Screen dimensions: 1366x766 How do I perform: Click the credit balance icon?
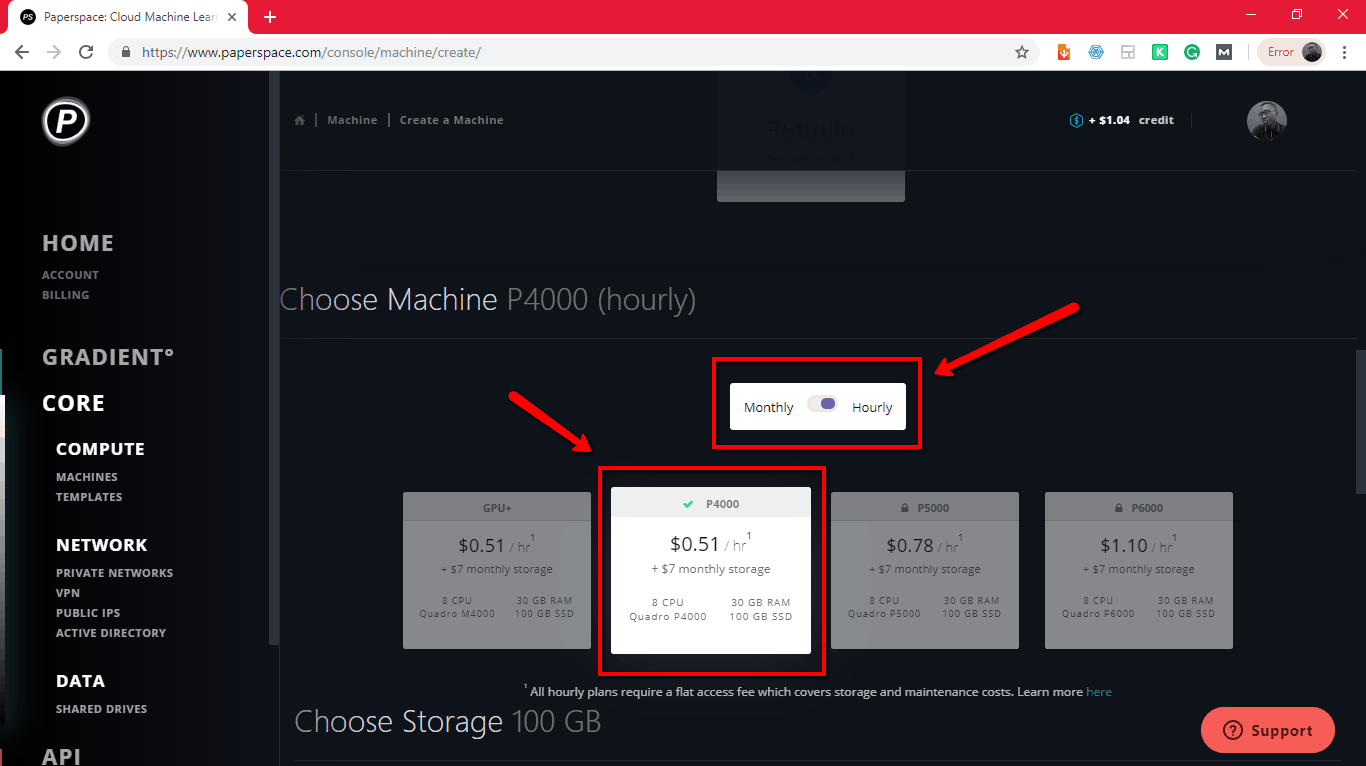coord(1077,120)
